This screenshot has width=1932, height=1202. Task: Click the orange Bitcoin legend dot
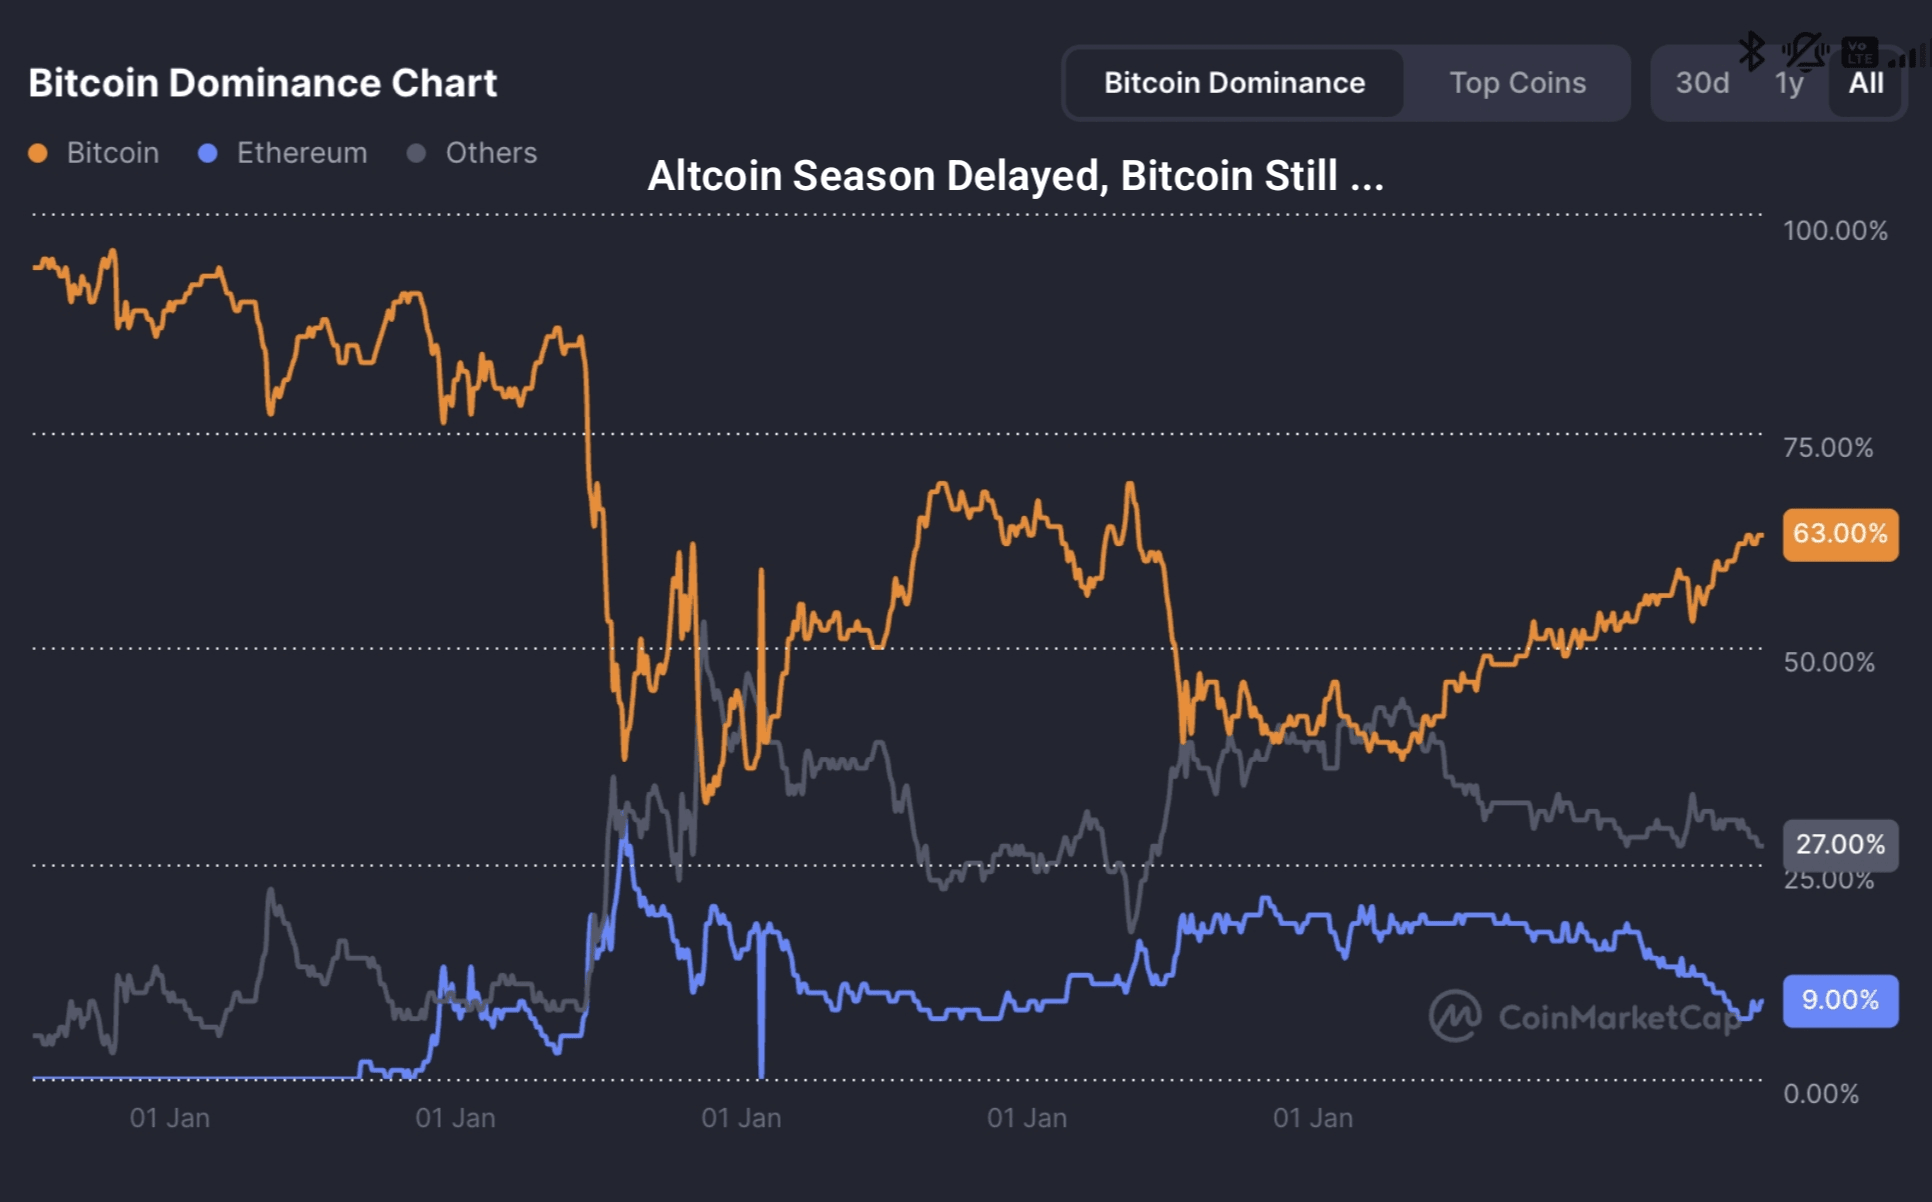pyautogui.click(x=38, y=153)
